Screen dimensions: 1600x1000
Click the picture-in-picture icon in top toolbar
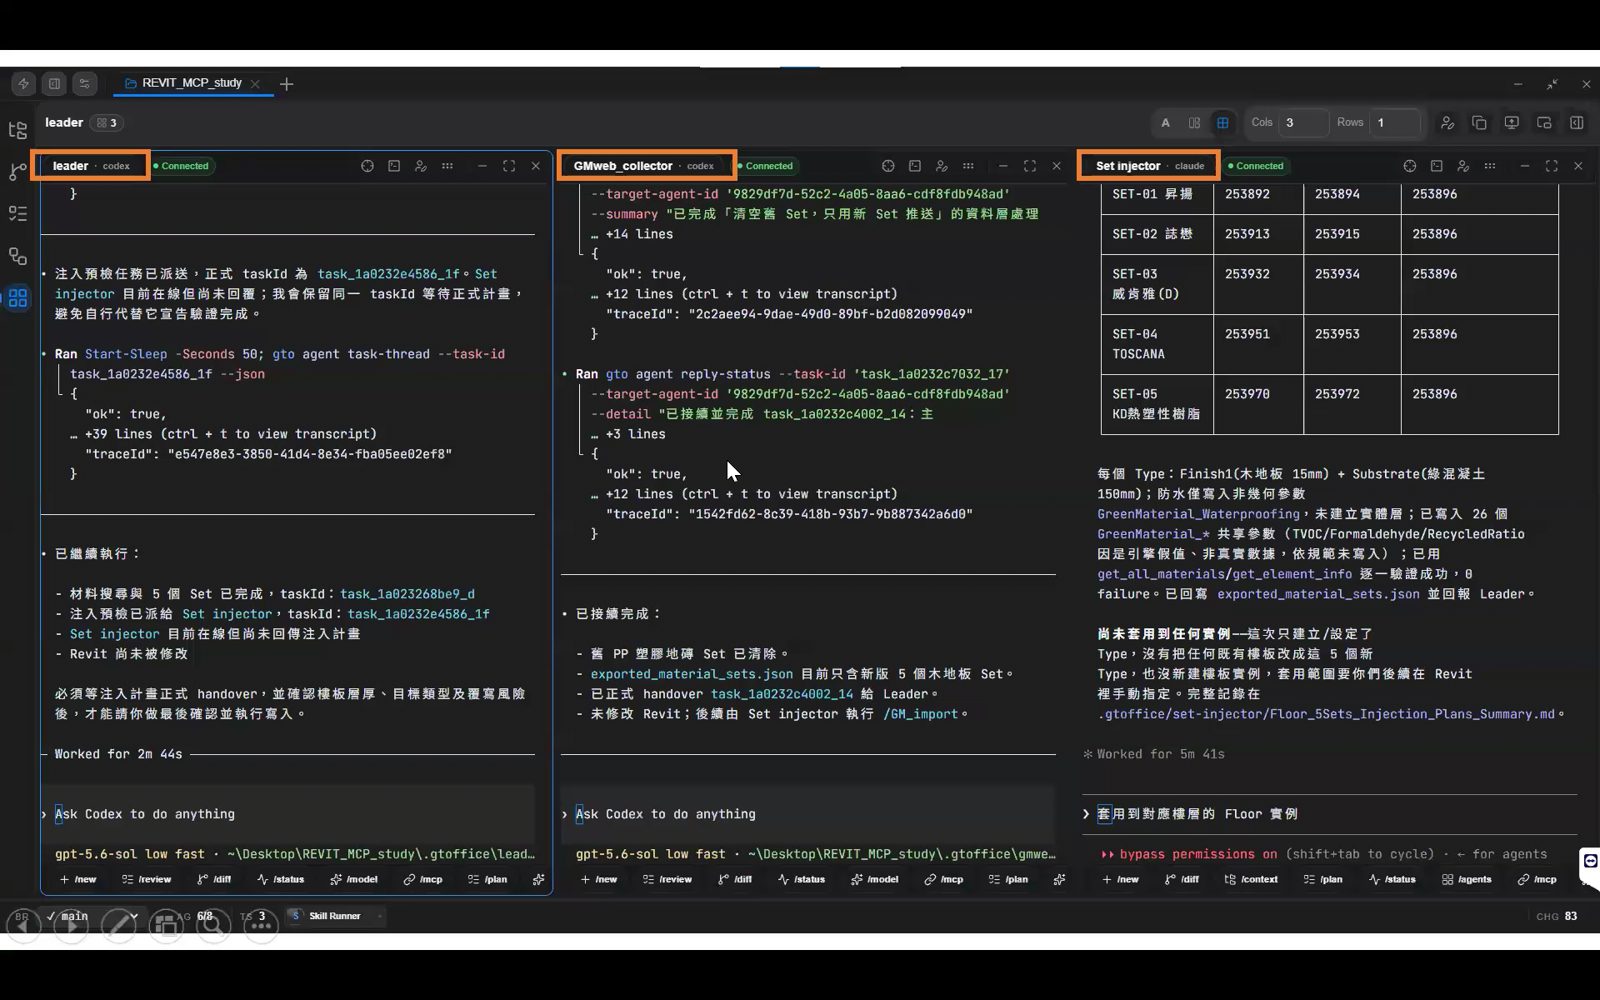(x=1544, y=123)
